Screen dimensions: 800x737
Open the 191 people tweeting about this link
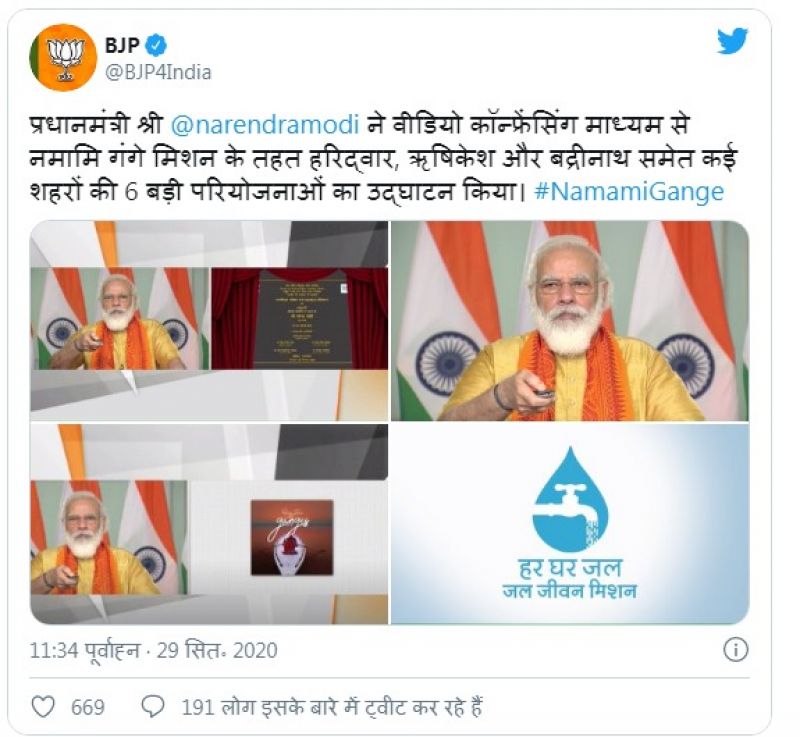pos(332,707)
